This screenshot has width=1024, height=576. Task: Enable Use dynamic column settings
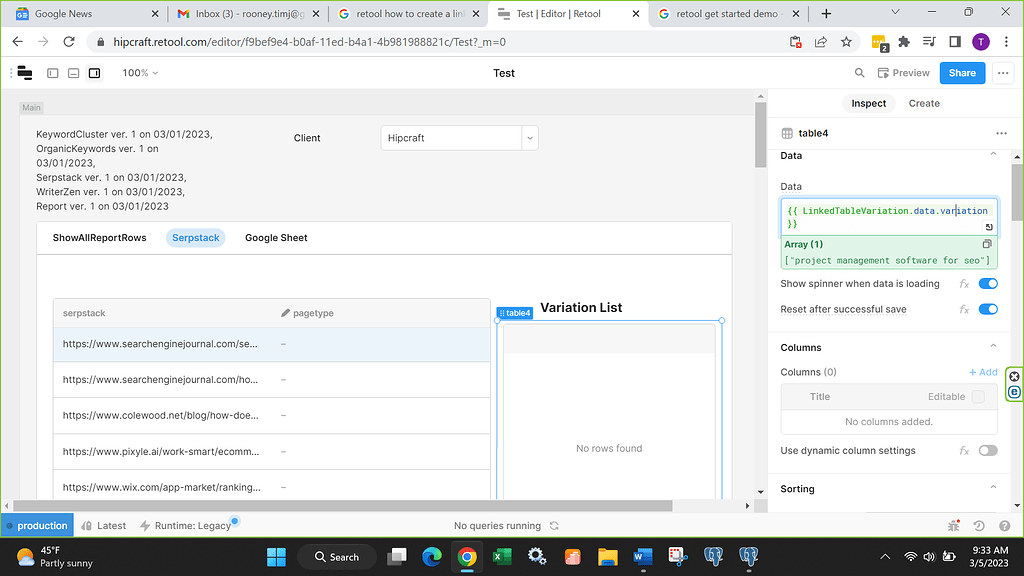tap(988, 451)
